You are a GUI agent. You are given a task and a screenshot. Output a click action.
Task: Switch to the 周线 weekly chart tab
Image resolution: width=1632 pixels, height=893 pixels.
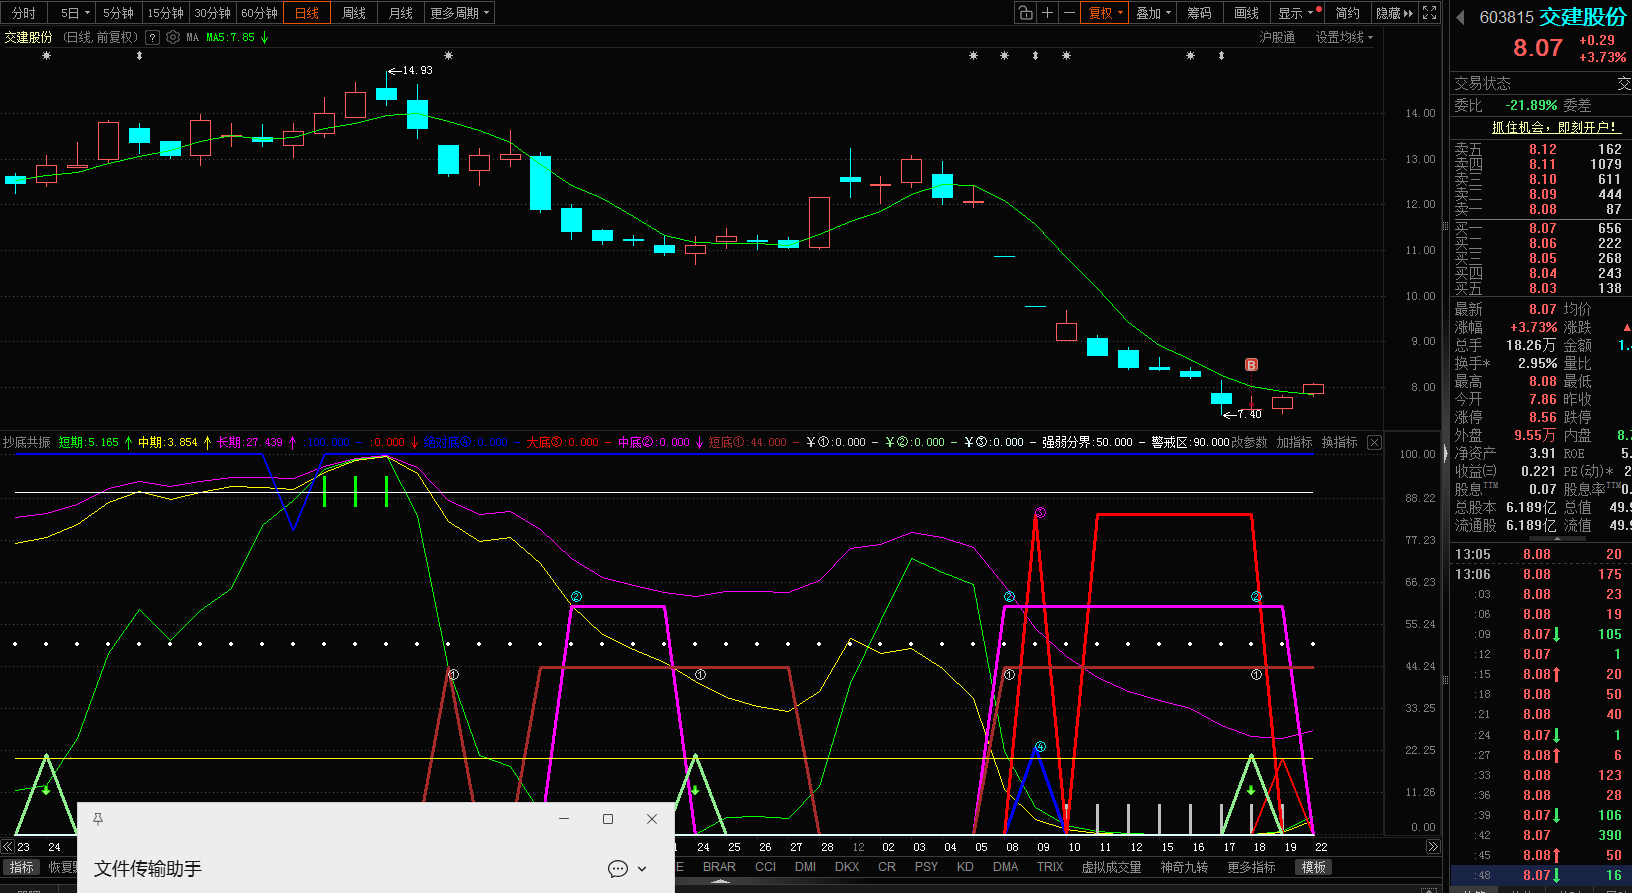pos(354,13)
